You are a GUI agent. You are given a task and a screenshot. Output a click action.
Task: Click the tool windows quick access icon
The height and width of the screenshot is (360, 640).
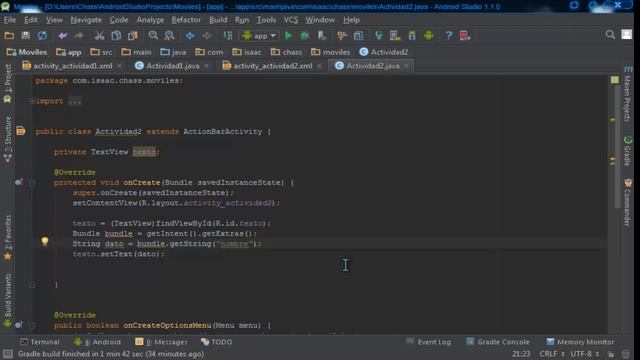pyautogui.click(x=8, y=354)
